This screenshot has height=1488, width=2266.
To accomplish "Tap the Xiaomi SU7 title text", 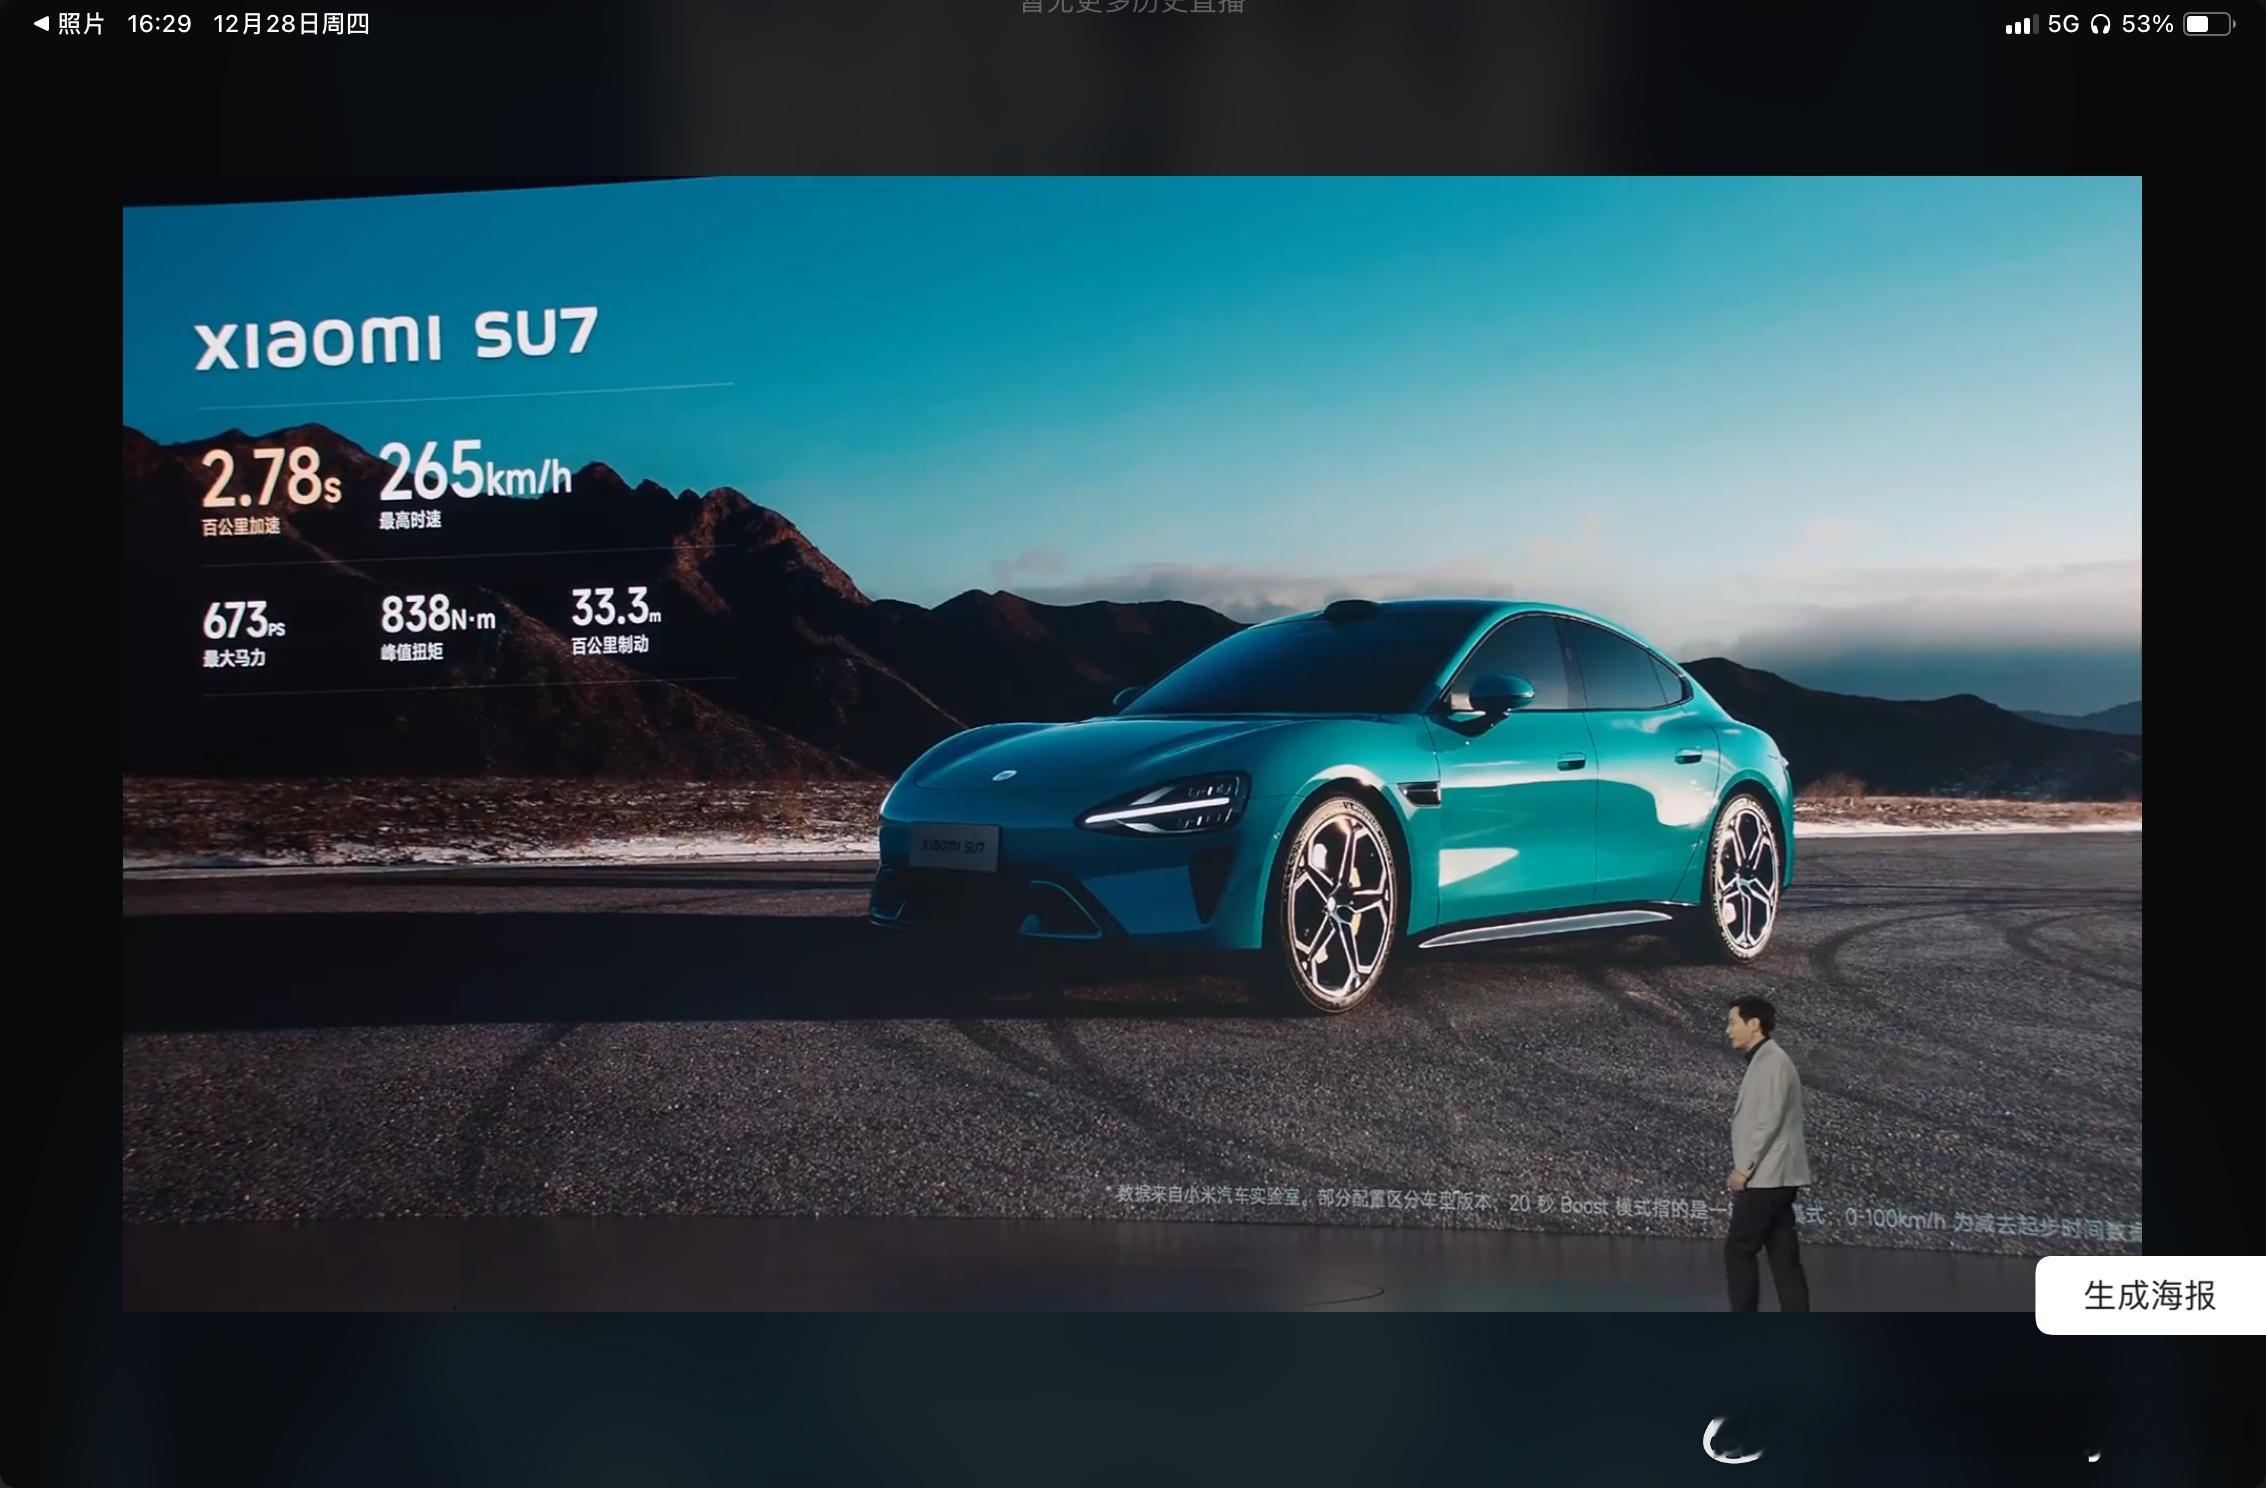I will [396, 338].
